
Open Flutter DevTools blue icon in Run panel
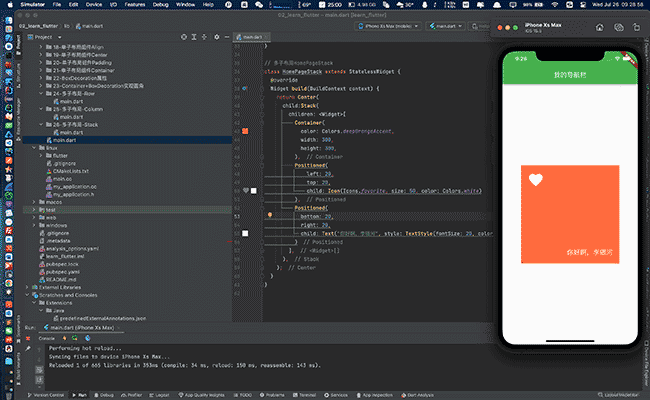coord(87,338)
